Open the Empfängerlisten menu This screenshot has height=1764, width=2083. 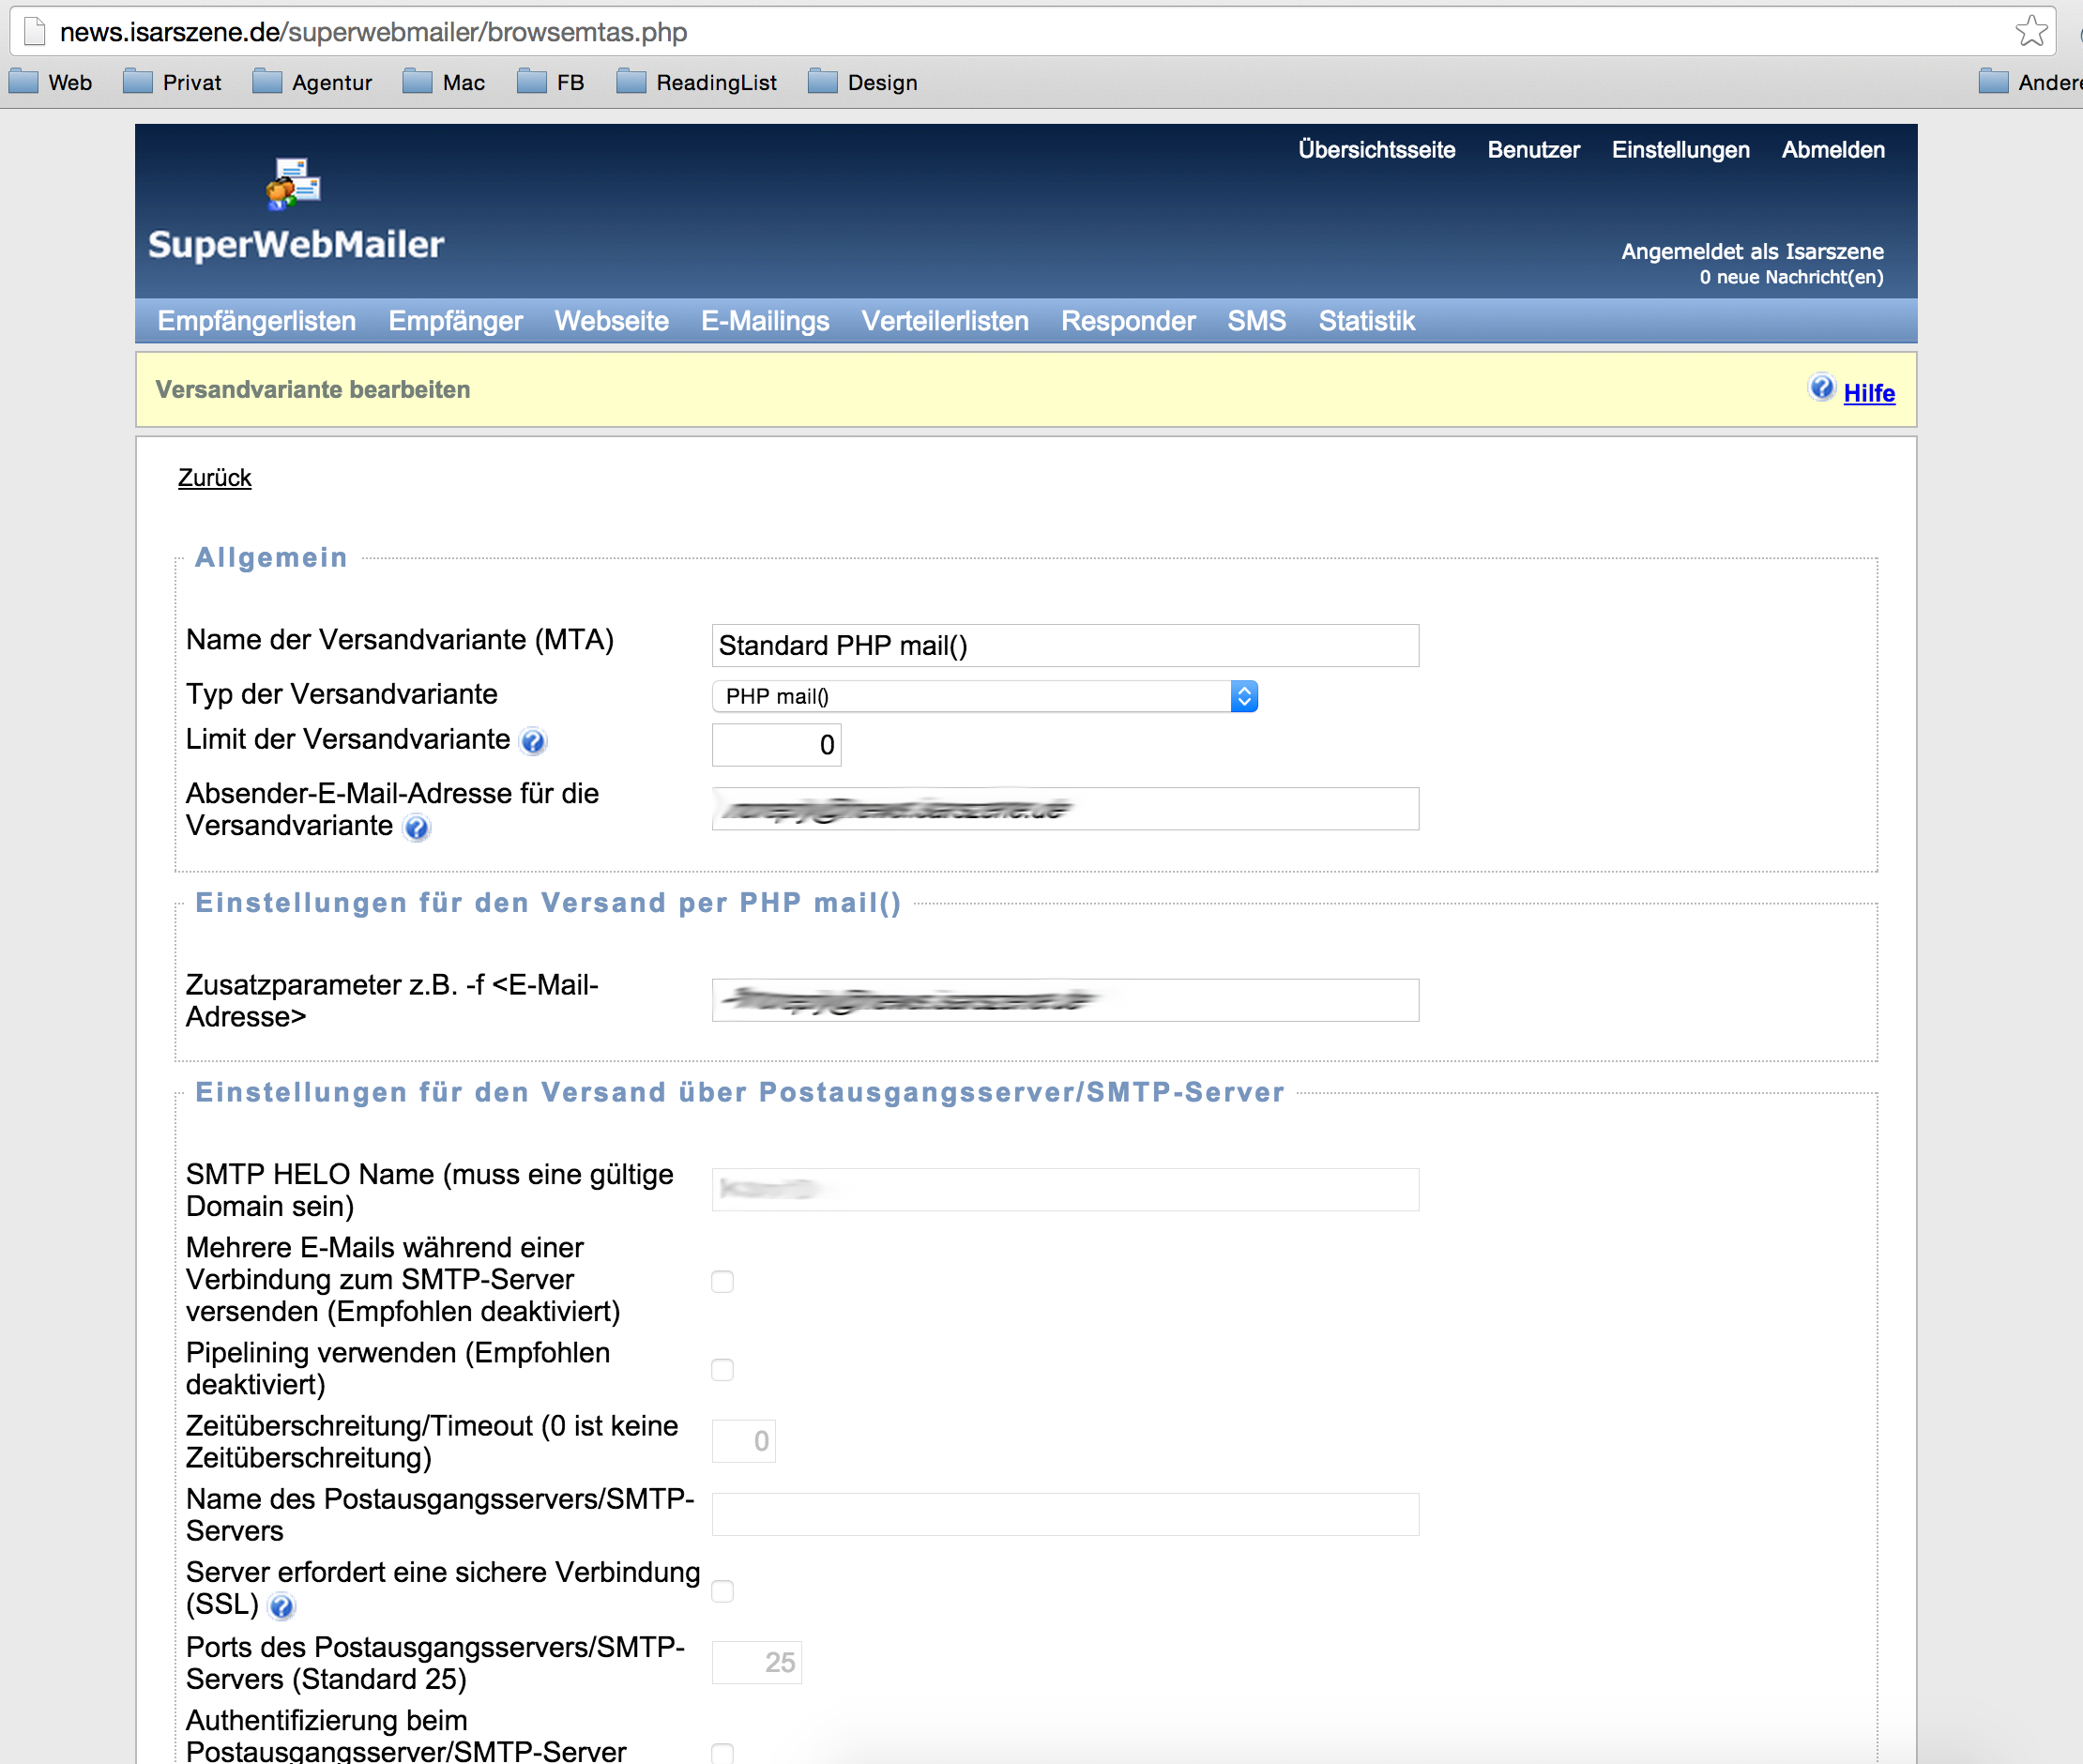tap(257, 321)
